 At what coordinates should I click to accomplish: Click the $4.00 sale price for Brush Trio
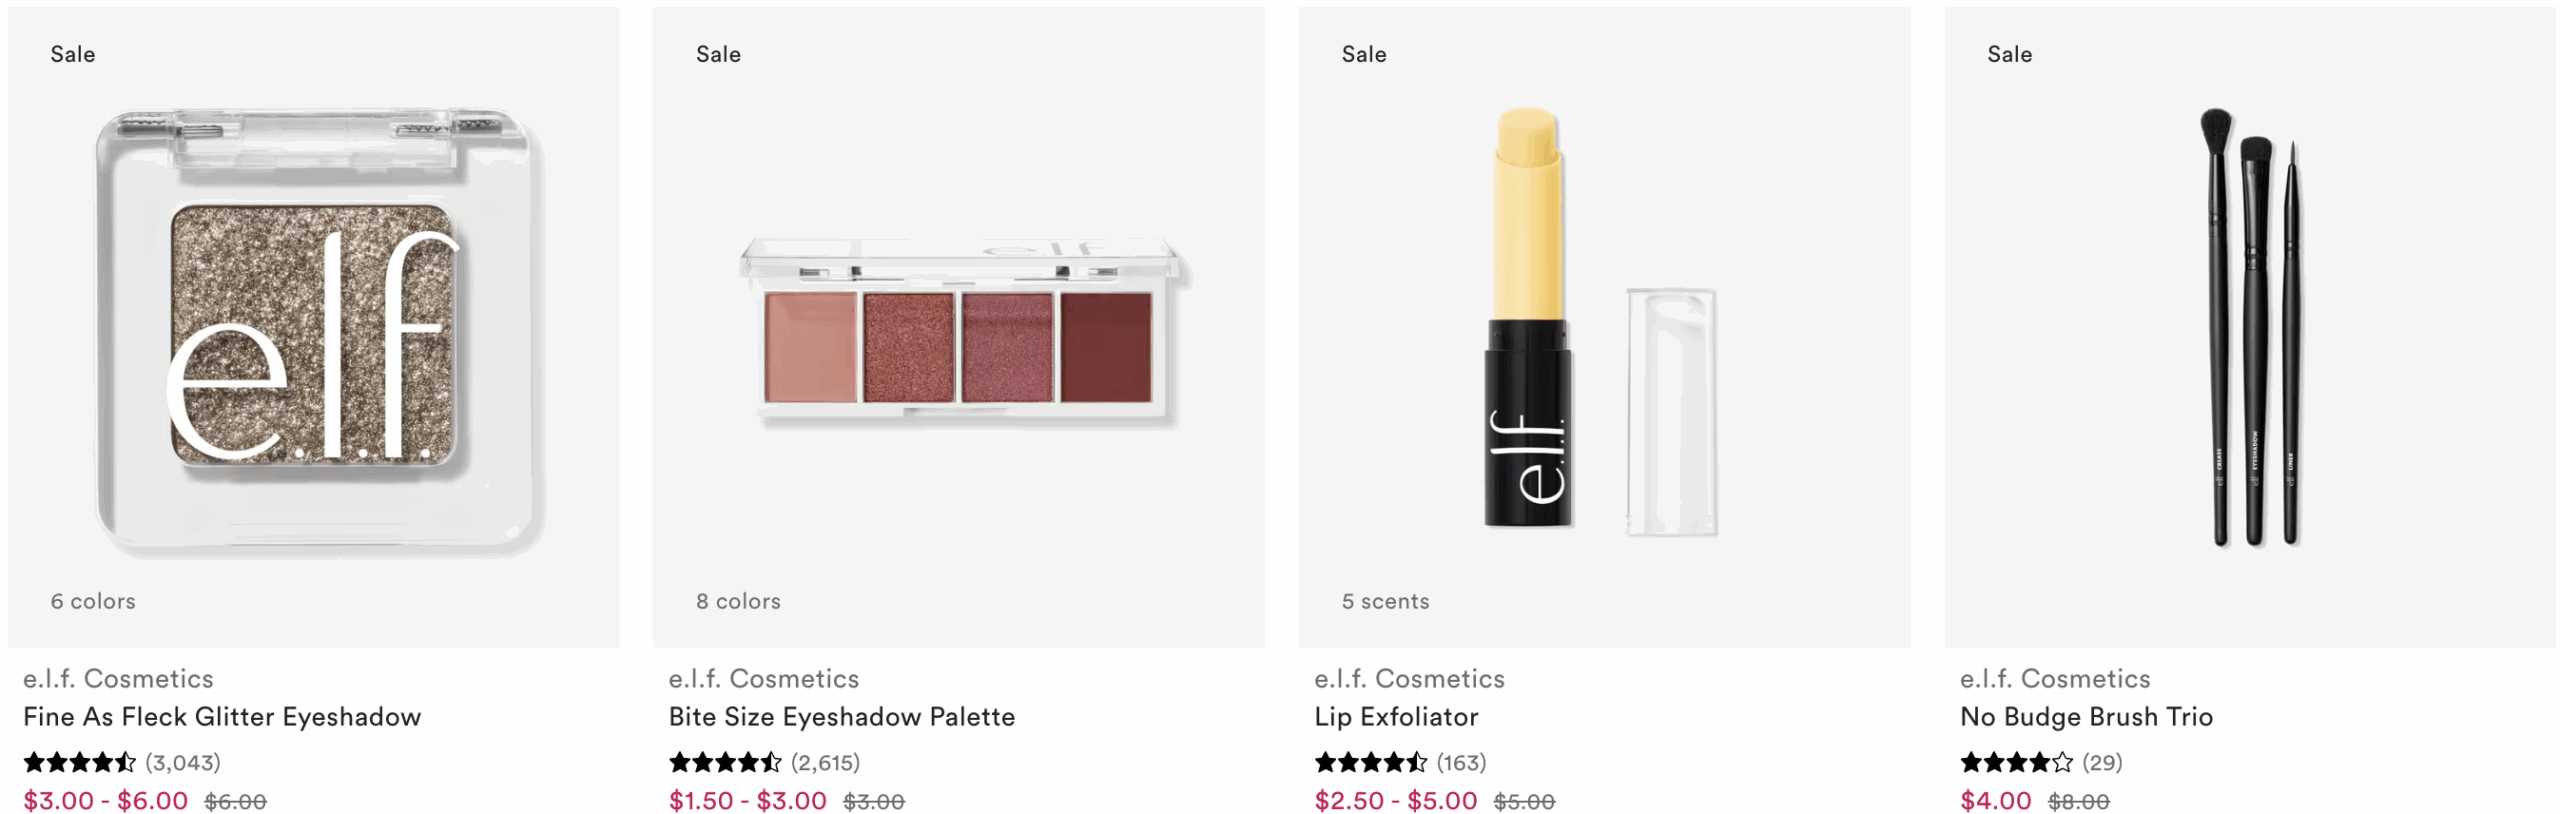coord(1995,800)
